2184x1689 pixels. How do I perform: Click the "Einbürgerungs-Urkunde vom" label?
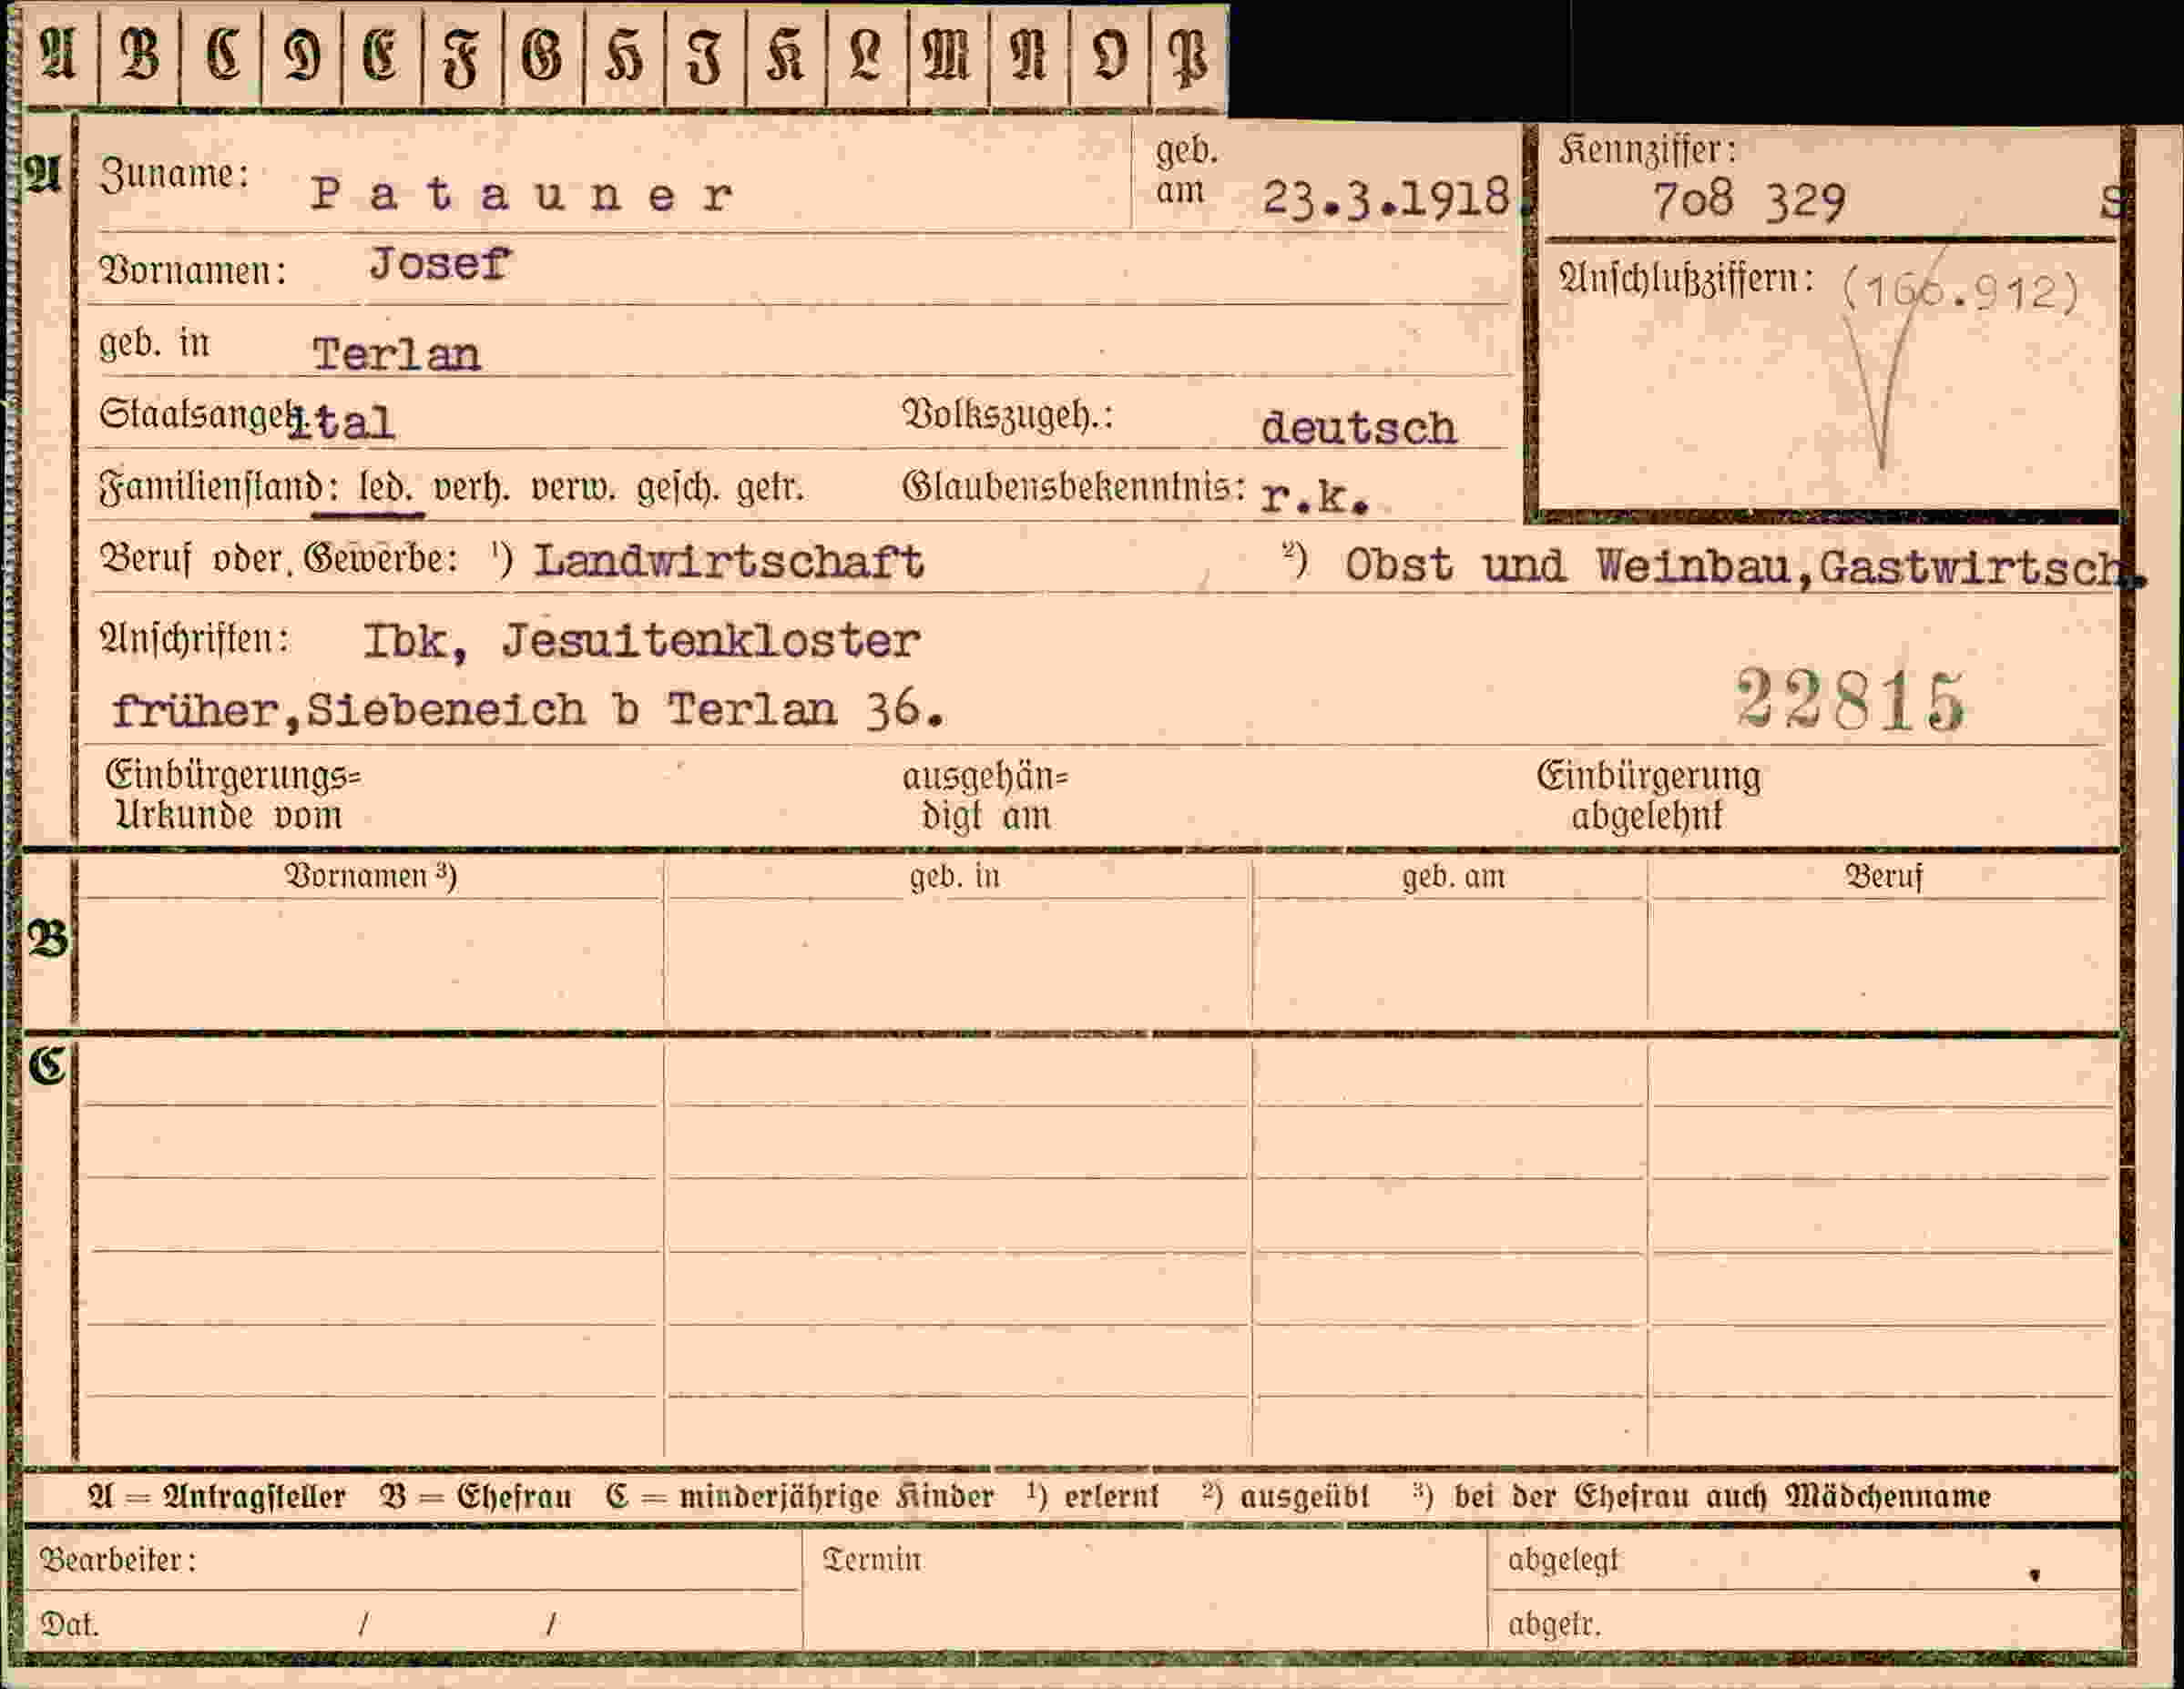coord(233,796)
